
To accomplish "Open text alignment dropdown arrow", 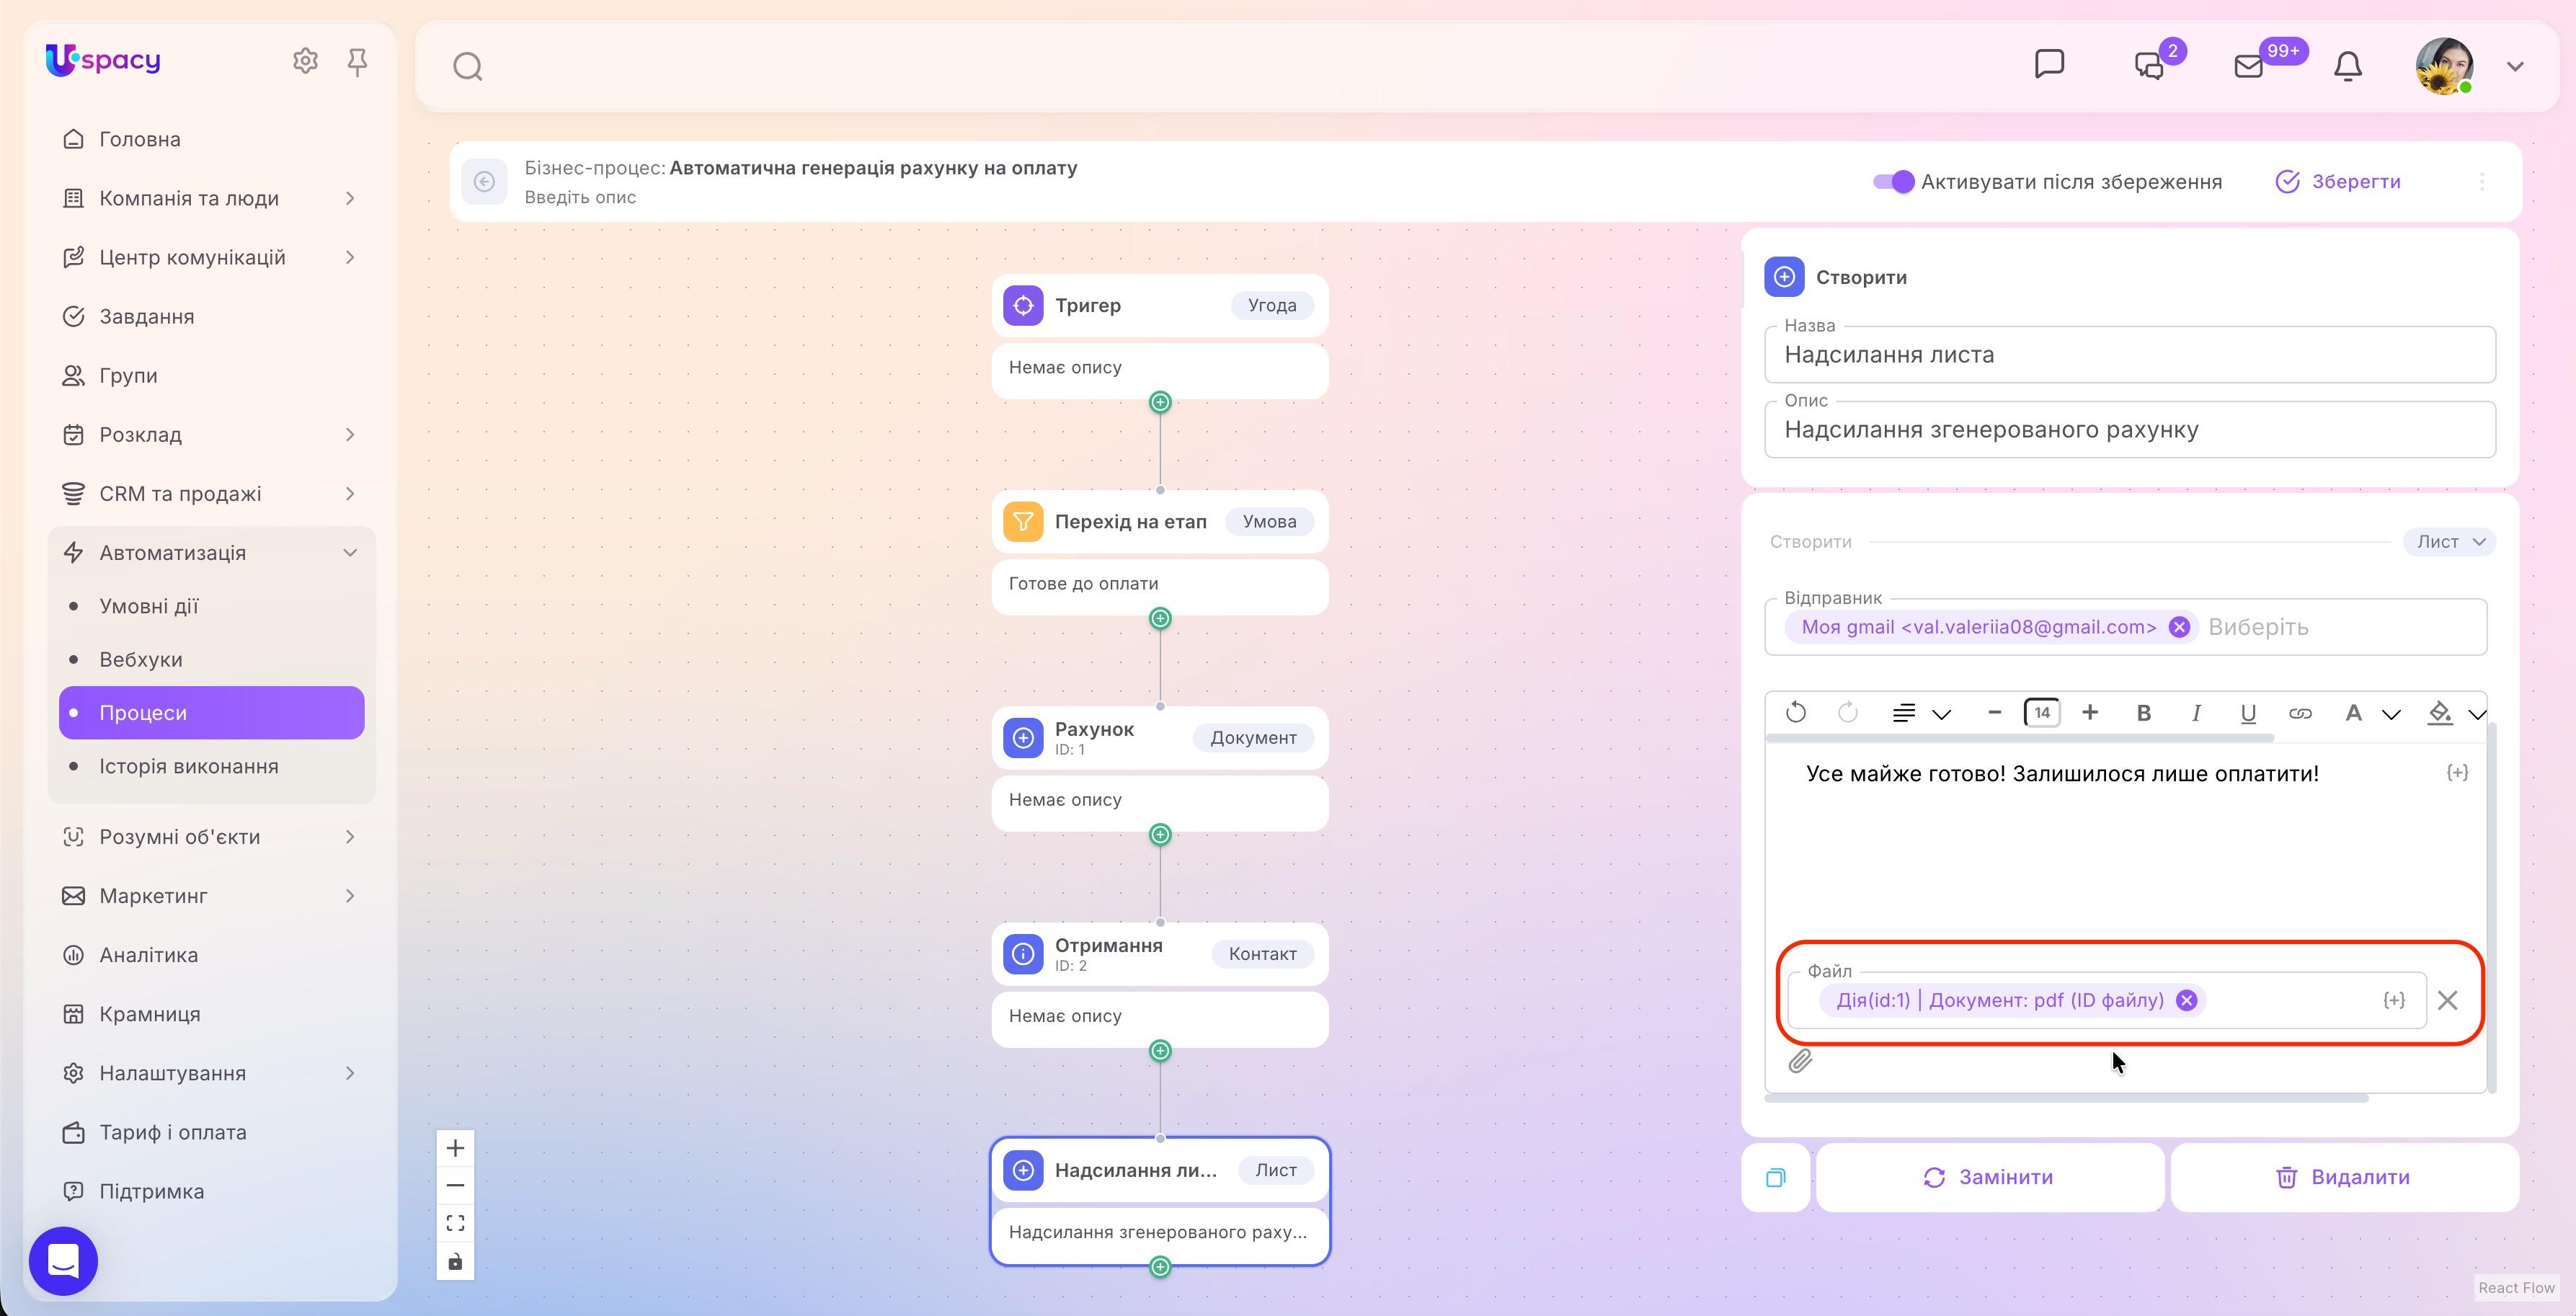I will click(x=1941, y=714).
